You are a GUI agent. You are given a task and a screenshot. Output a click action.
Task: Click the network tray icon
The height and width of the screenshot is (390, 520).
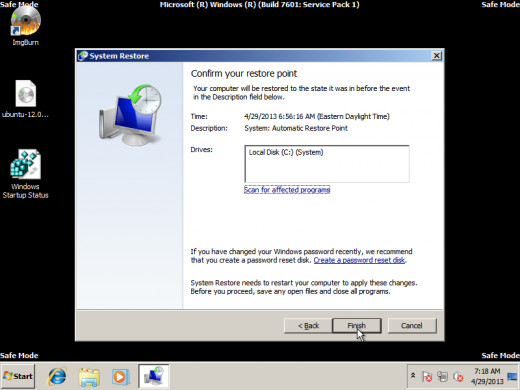tap(443, 376)
